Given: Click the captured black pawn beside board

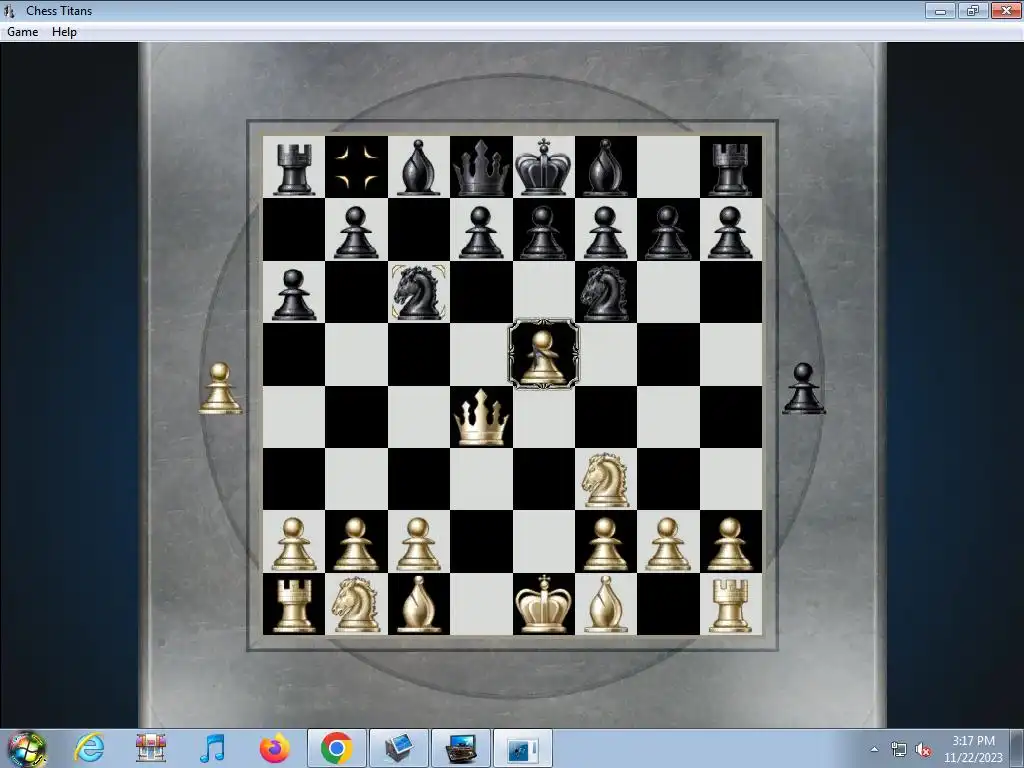Looking at the screenshot, I should (x=804, y=389).
